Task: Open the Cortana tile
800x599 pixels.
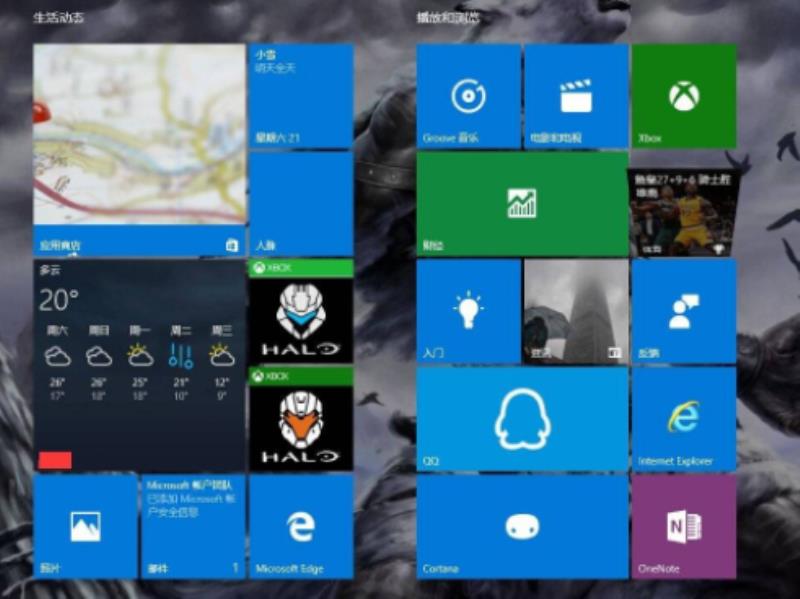Action: pyautogui.click(x=522, y=527)
